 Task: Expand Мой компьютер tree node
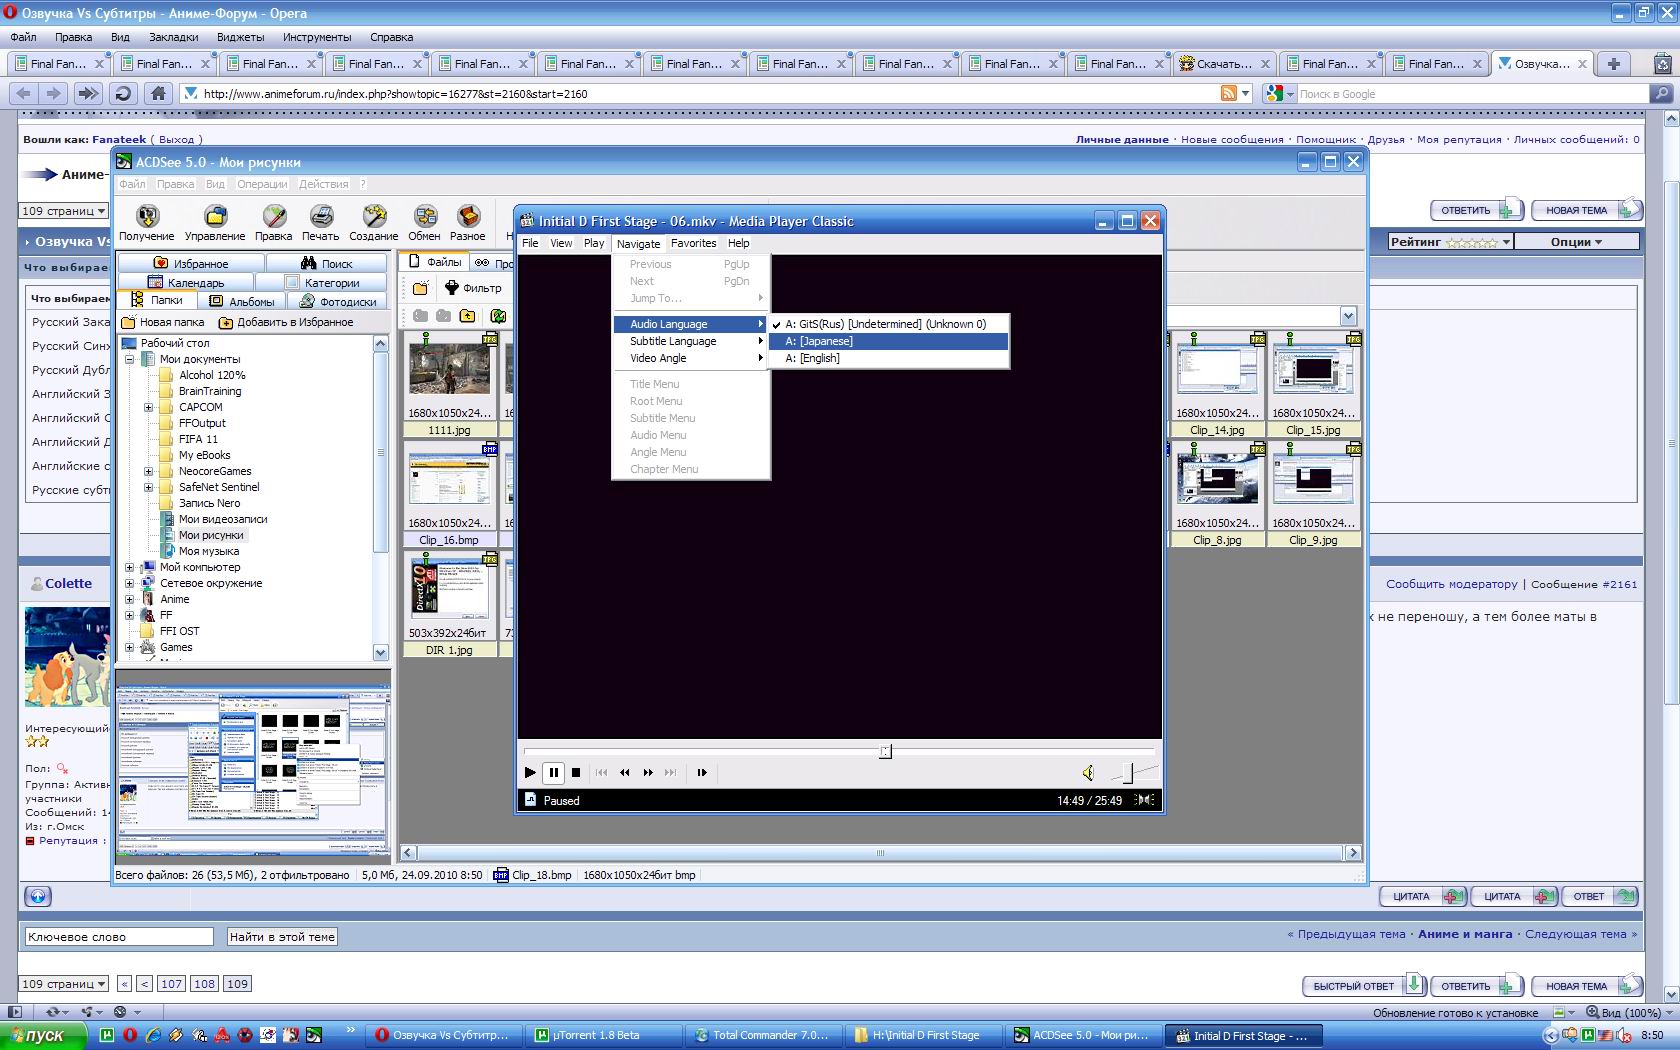pos(129,567)
